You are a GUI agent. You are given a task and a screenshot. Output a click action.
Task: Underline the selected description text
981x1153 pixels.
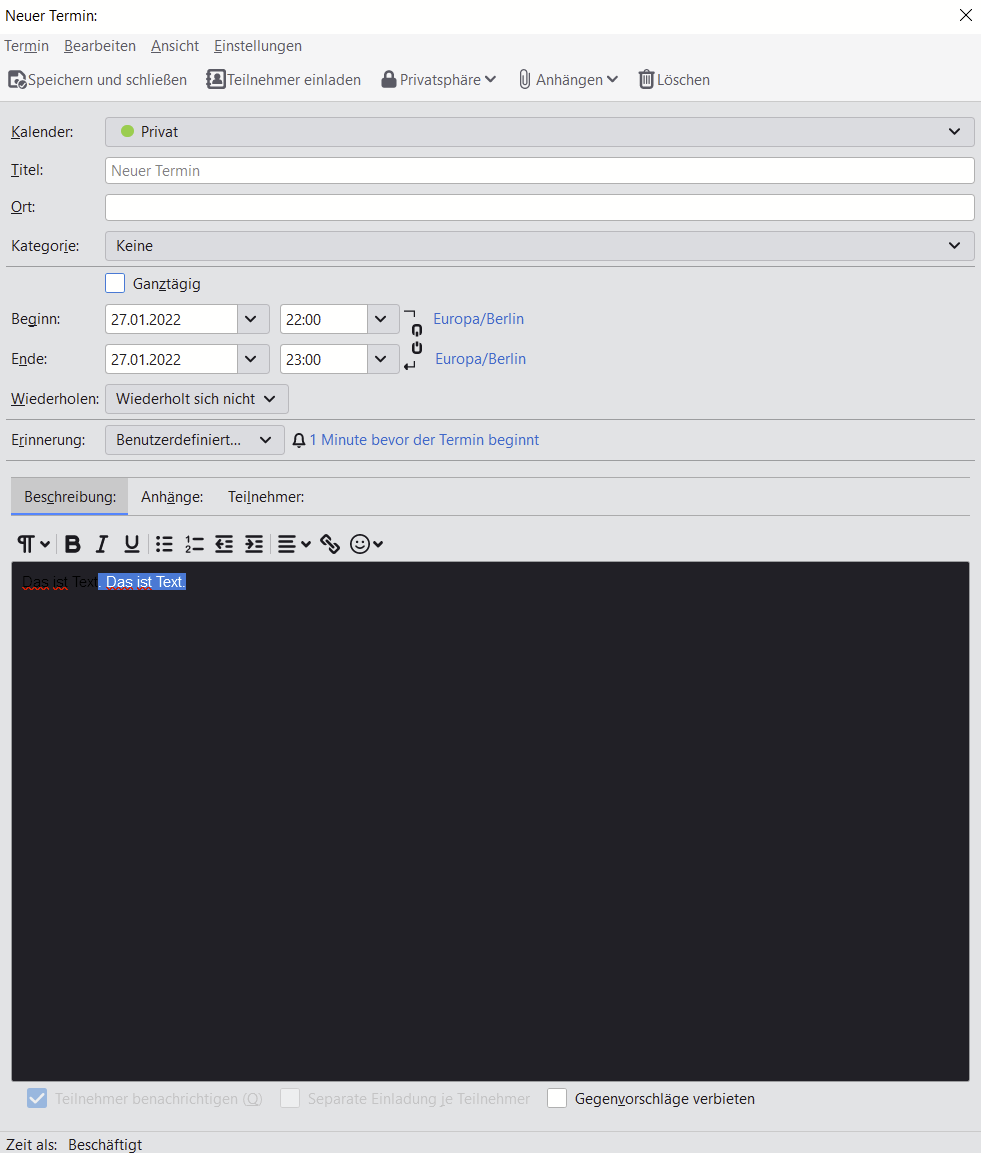coord(132,544)
